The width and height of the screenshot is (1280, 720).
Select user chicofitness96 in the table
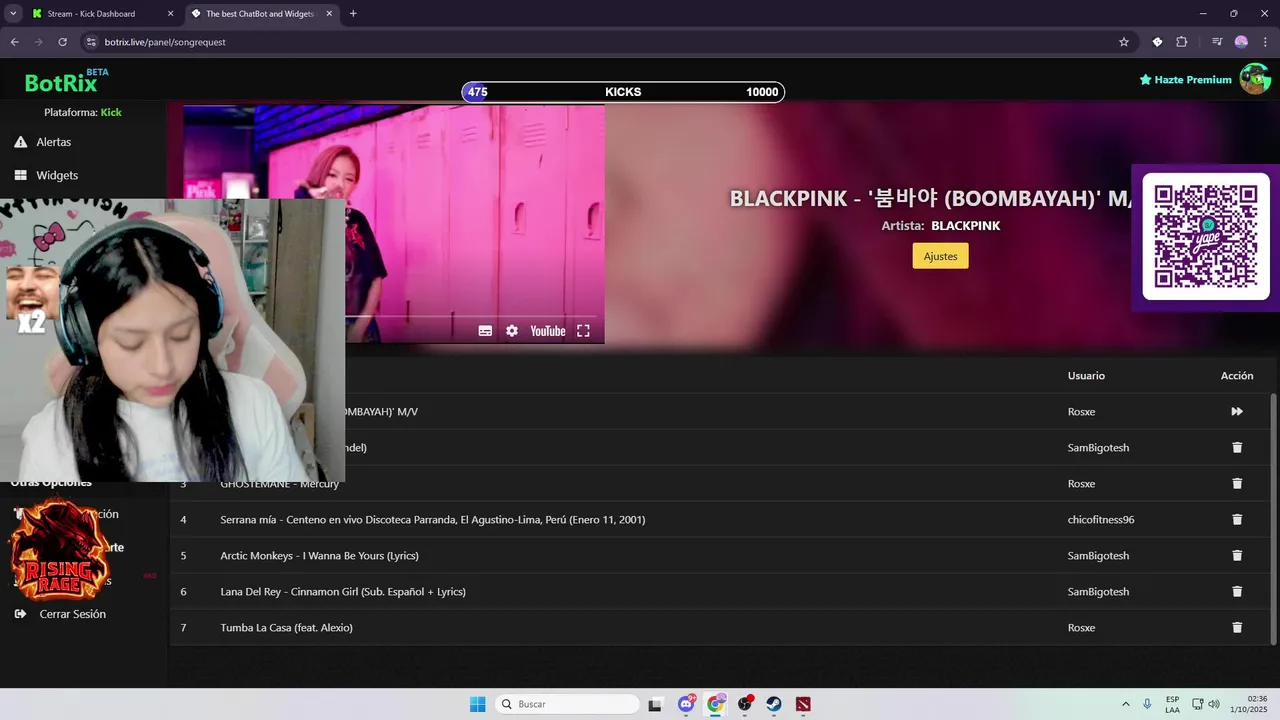[x=1101, y=519]
